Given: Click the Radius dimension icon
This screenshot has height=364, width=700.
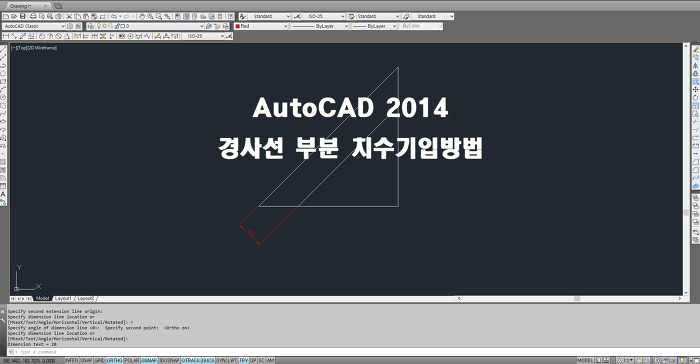Looking at the screenshot, I should tap(42, 36).
